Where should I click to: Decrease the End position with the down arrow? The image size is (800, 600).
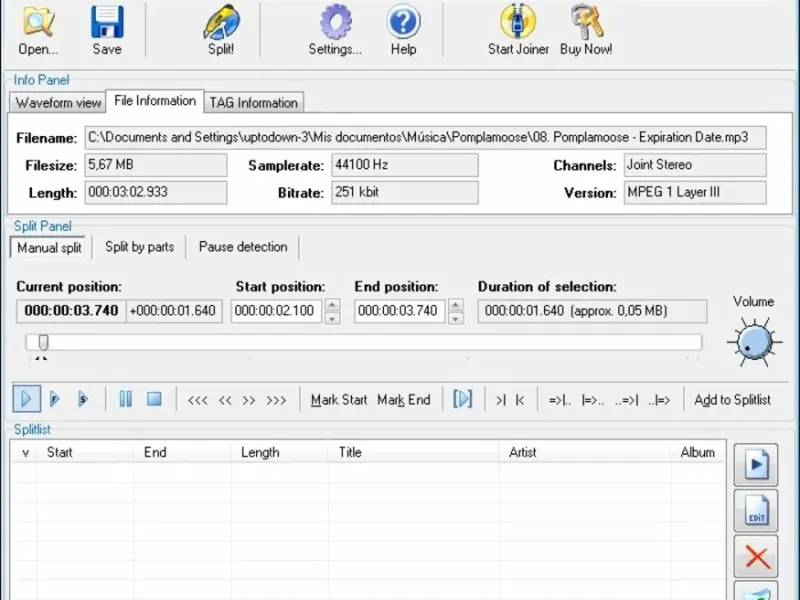pos(456,318)
